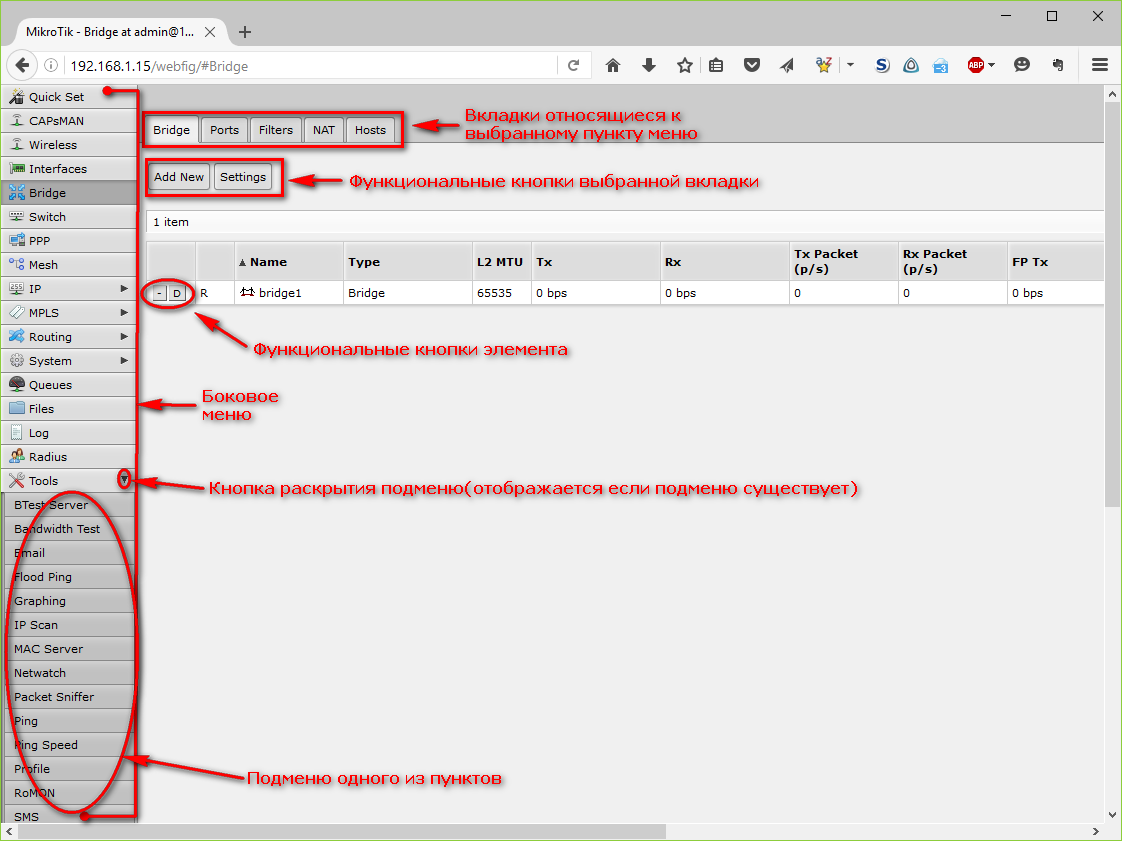Click the Evernote elephant icon
Screen dimensions: 1122x841
1058,66
